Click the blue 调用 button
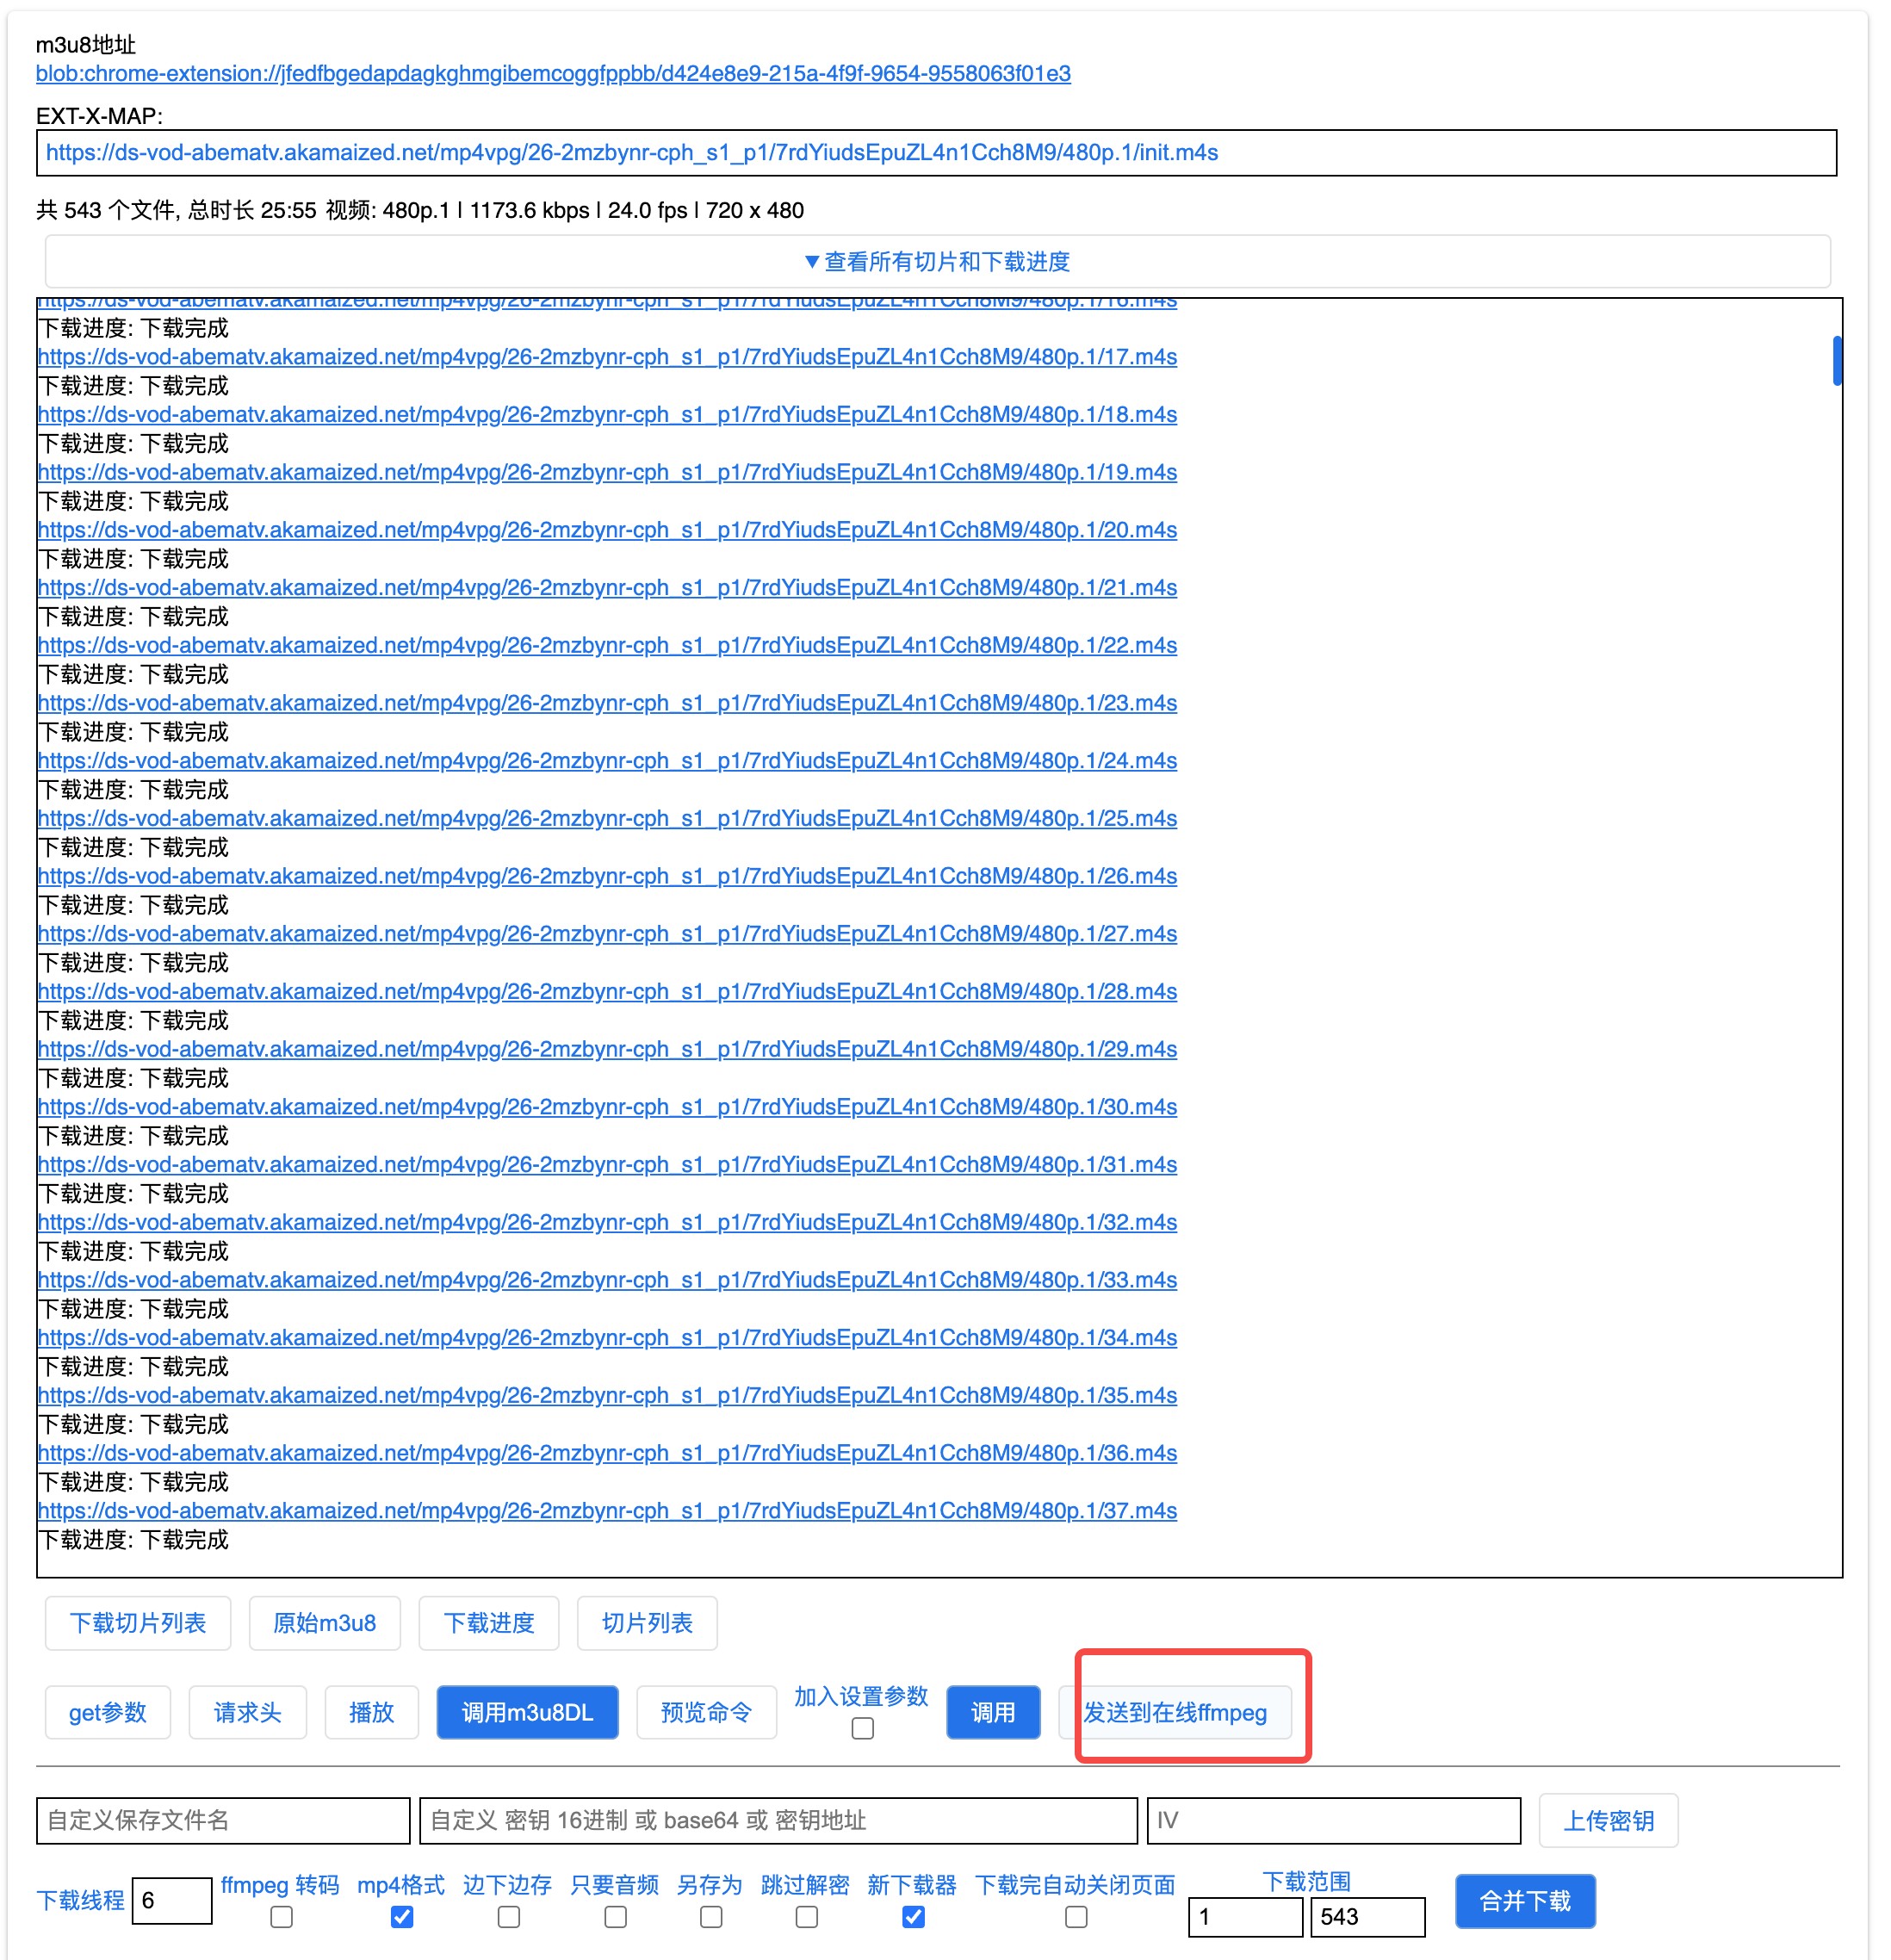 [x=994, y=1713]
